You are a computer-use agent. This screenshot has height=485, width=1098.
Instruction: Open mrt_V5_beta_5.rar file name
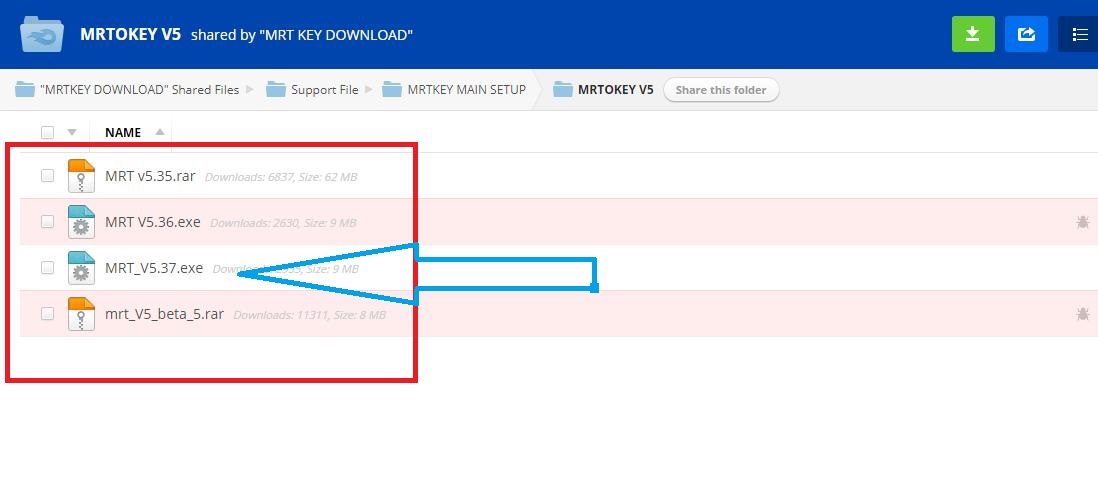pyautogui.click(x=165, y=314)
